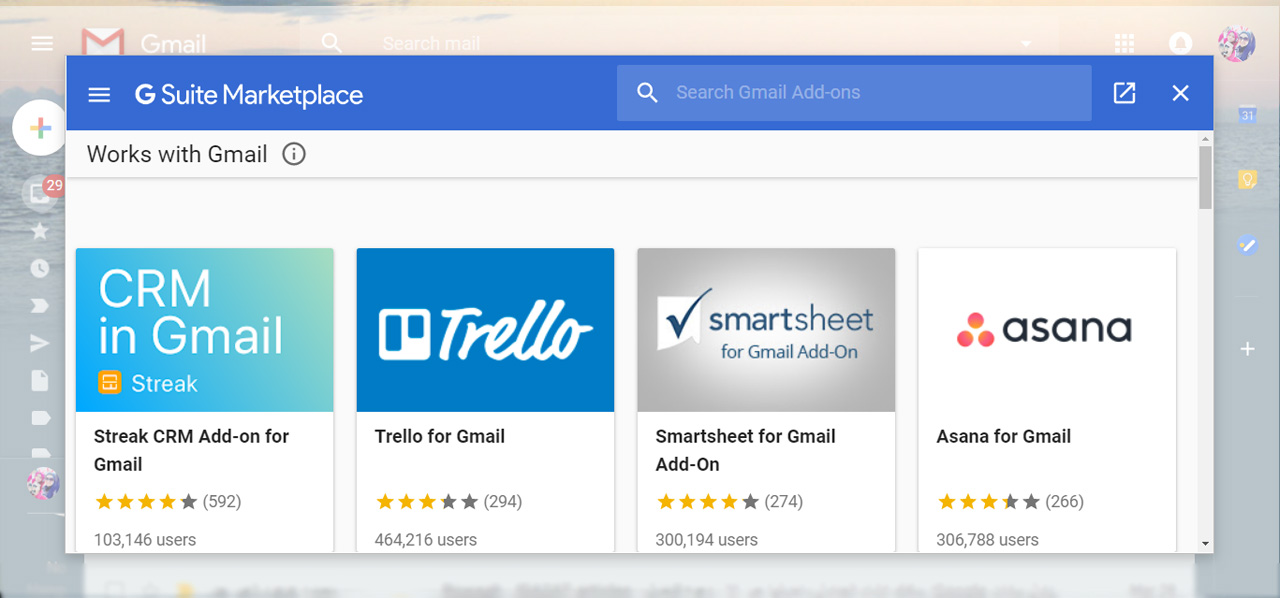Open the Google account avatar menu
Image resolution: width=1280 pixels, height=598 pixels.
tap(1237, 43)
